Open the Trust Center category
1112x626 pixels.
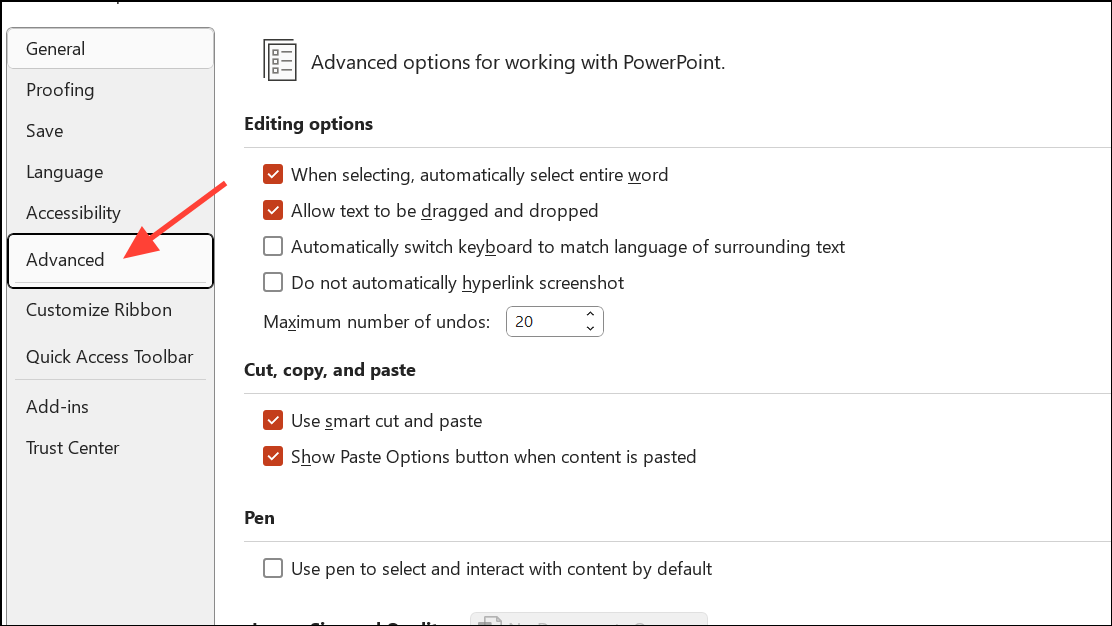(x=73, y=448)
